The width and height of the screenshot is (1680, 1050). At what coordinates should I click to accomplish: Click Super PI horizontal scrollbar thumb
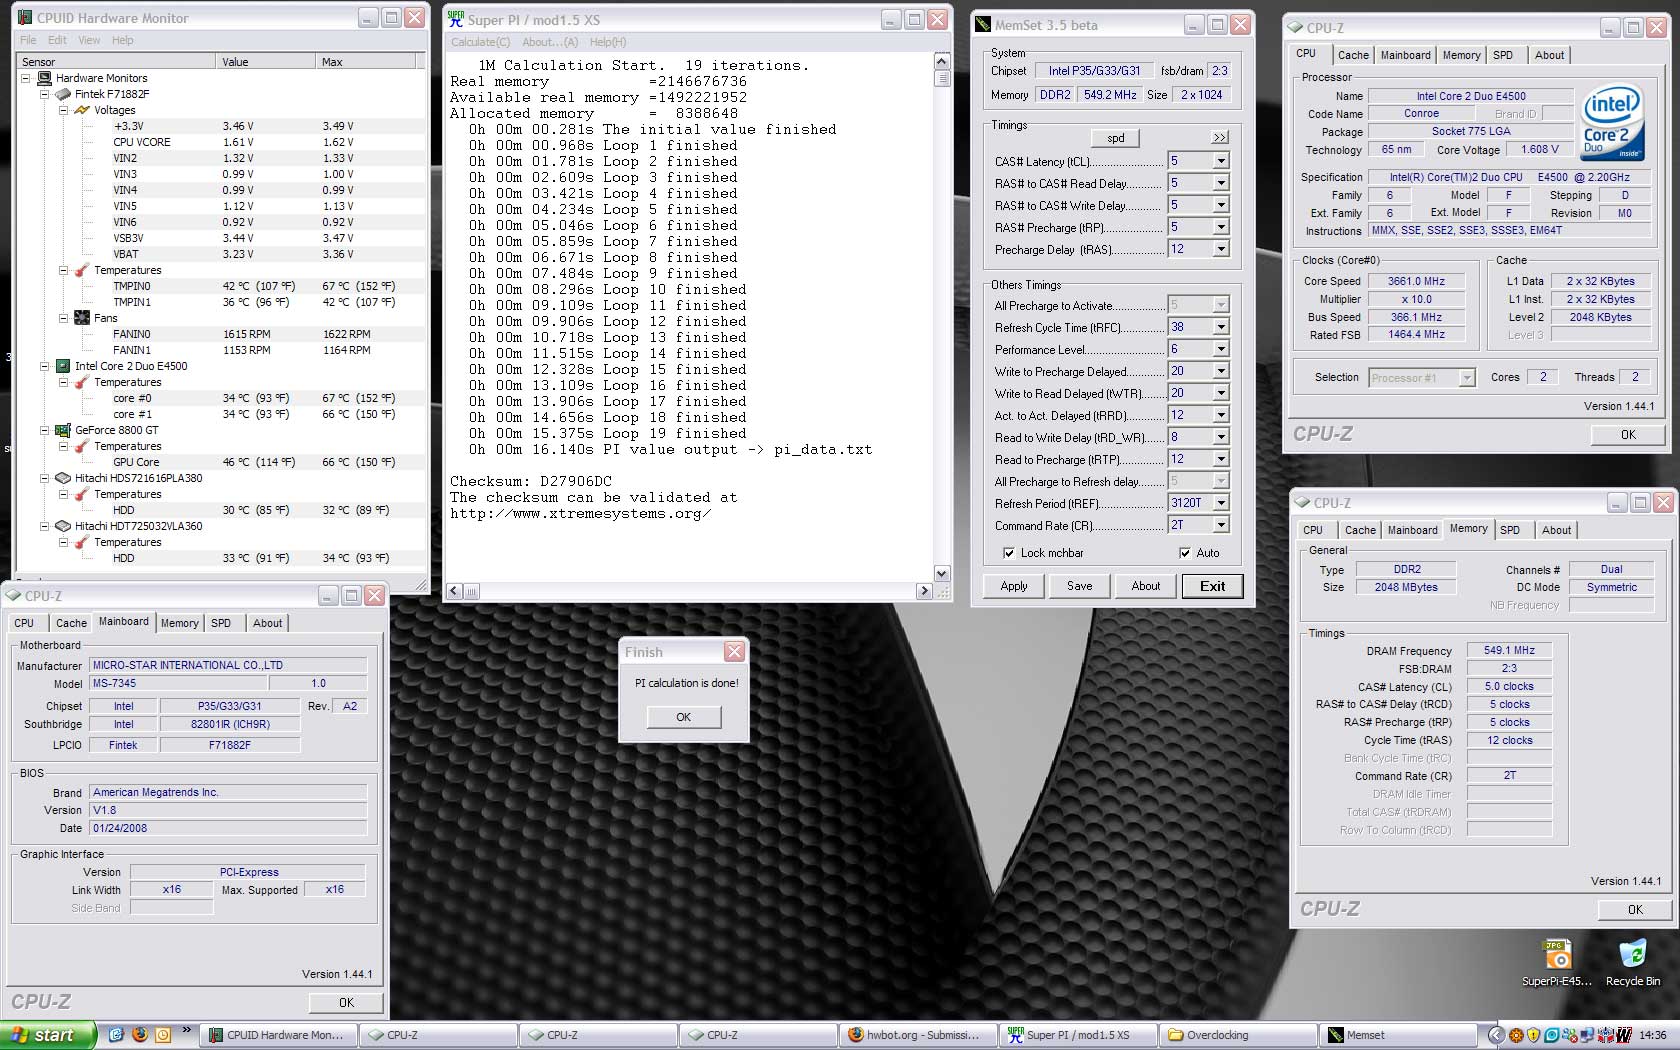click(x=471, y=591)
